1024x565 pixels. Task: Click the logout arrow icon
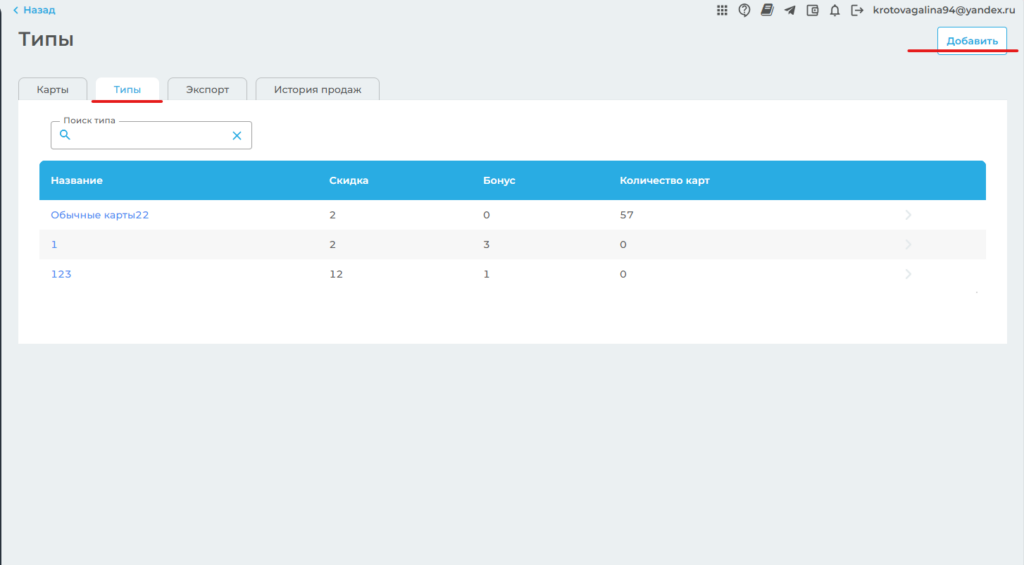pos(856,10)
